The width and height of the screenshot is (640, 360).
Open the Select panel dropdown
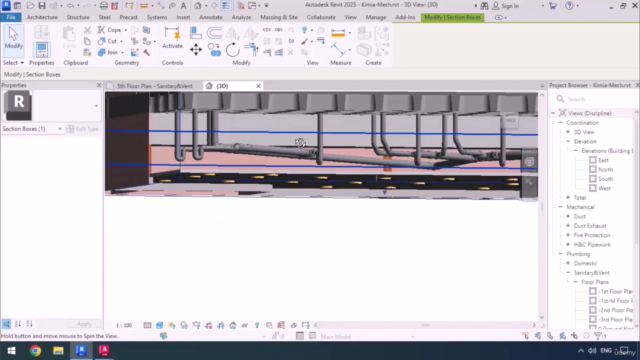pos(13,63)
